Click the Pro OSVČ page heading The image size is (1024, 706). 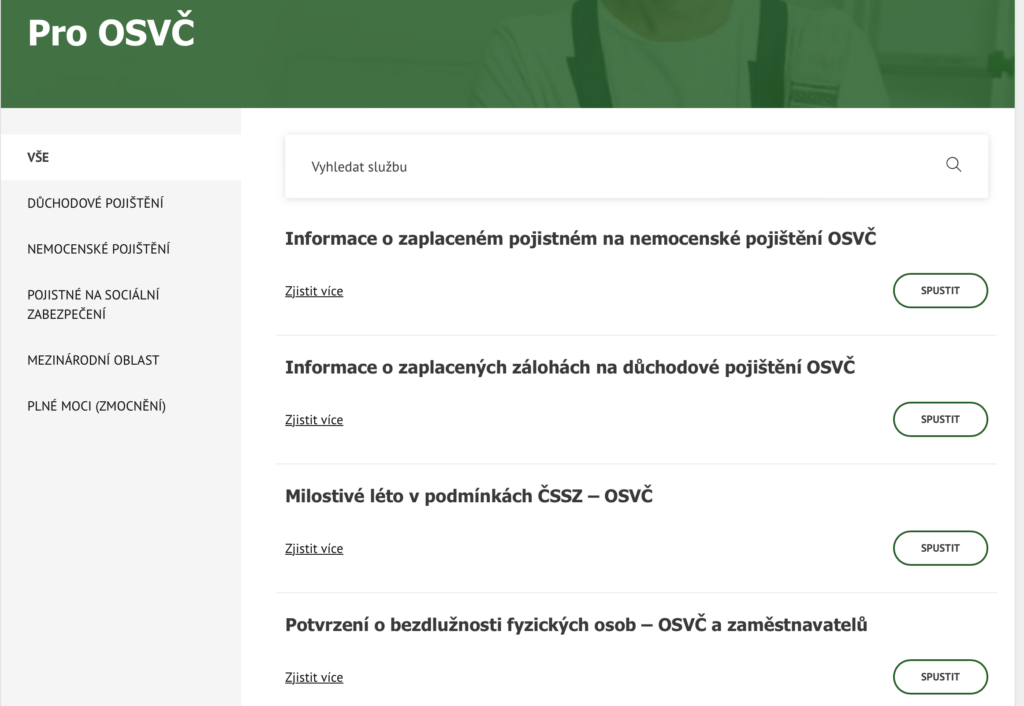111,32
